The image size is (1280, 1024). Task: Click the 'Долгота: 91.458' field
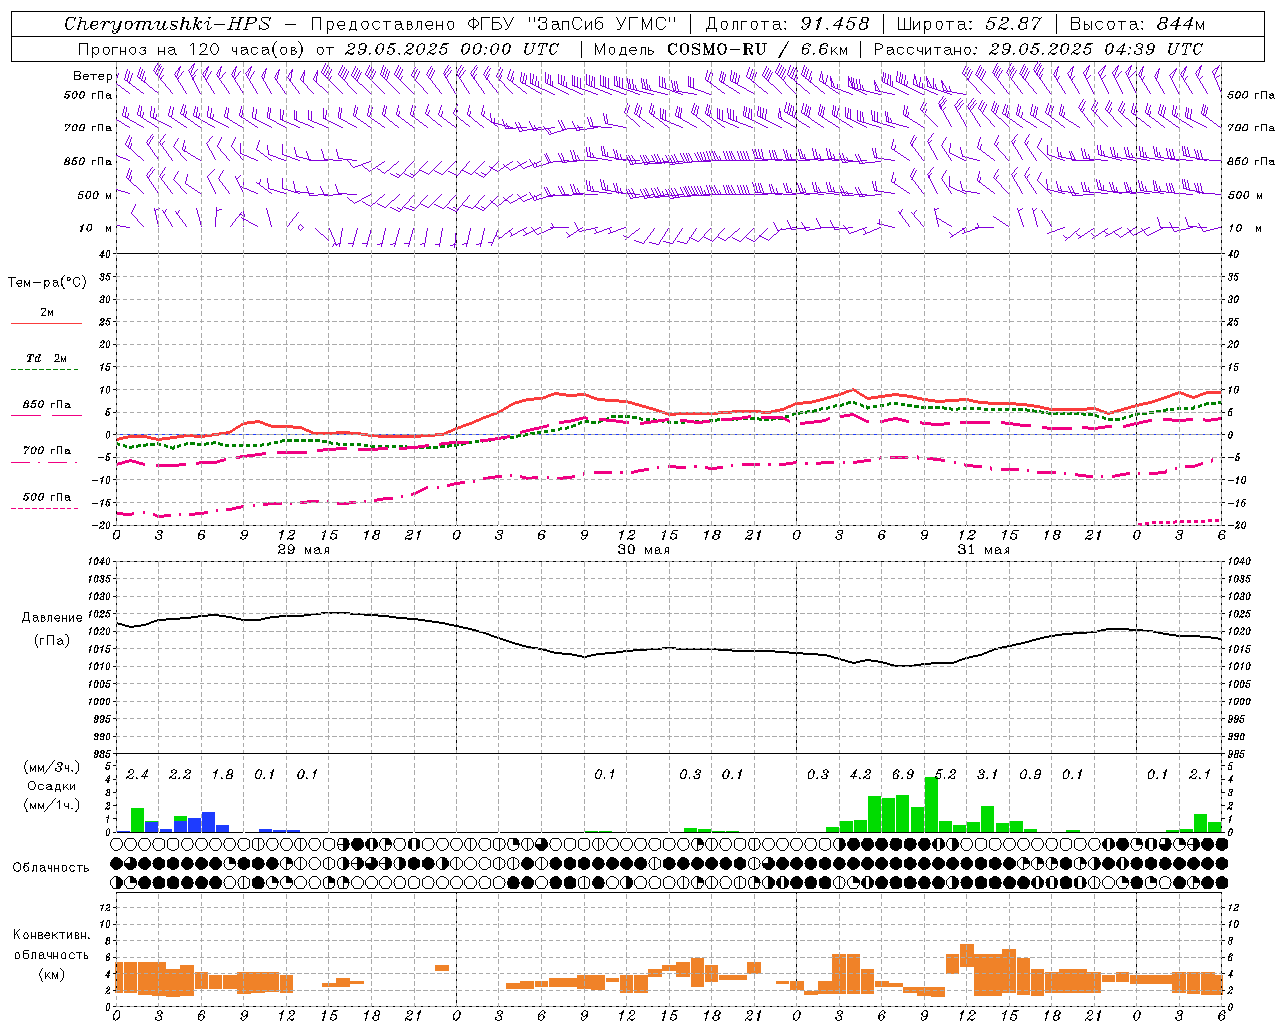787,24
